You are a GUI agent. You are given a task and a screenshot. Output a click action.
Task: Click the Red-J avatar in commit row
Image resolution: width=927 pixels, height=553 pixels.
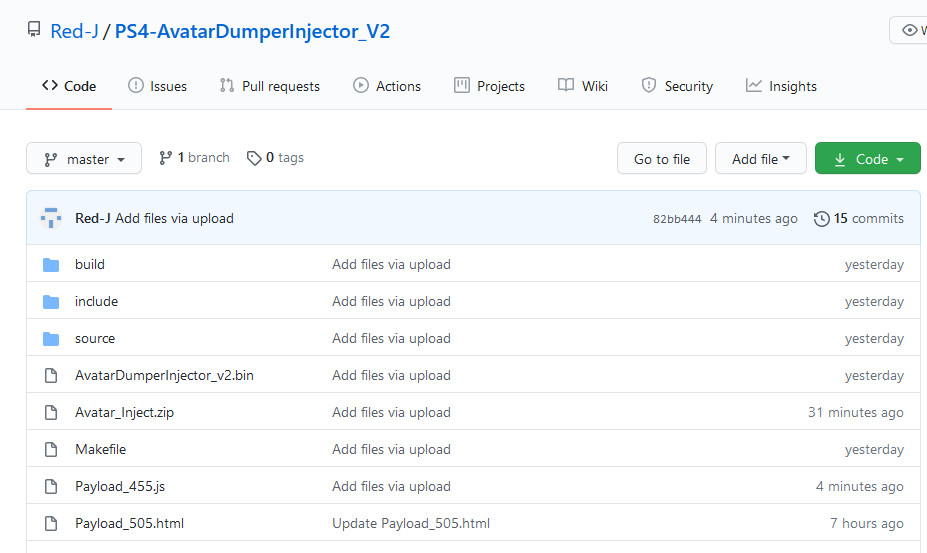point(51,218)
